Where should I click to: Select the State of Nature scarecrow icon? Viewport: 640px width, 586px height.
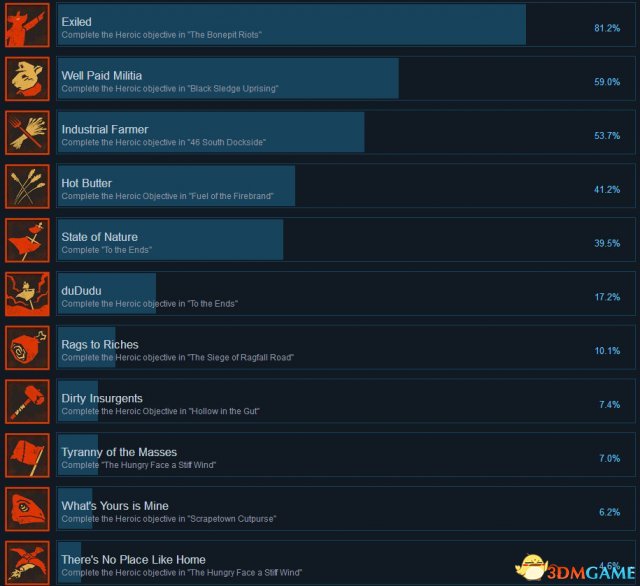[x=27, y=240]
